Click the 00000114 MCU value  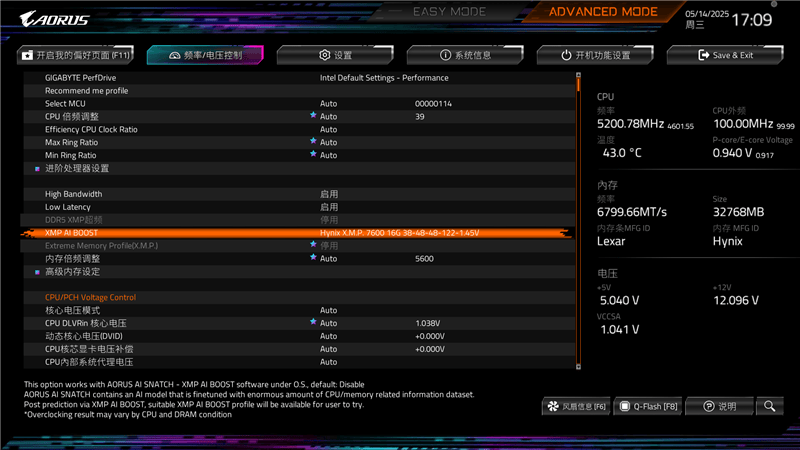pyautogui.click(x=433, y=104)
